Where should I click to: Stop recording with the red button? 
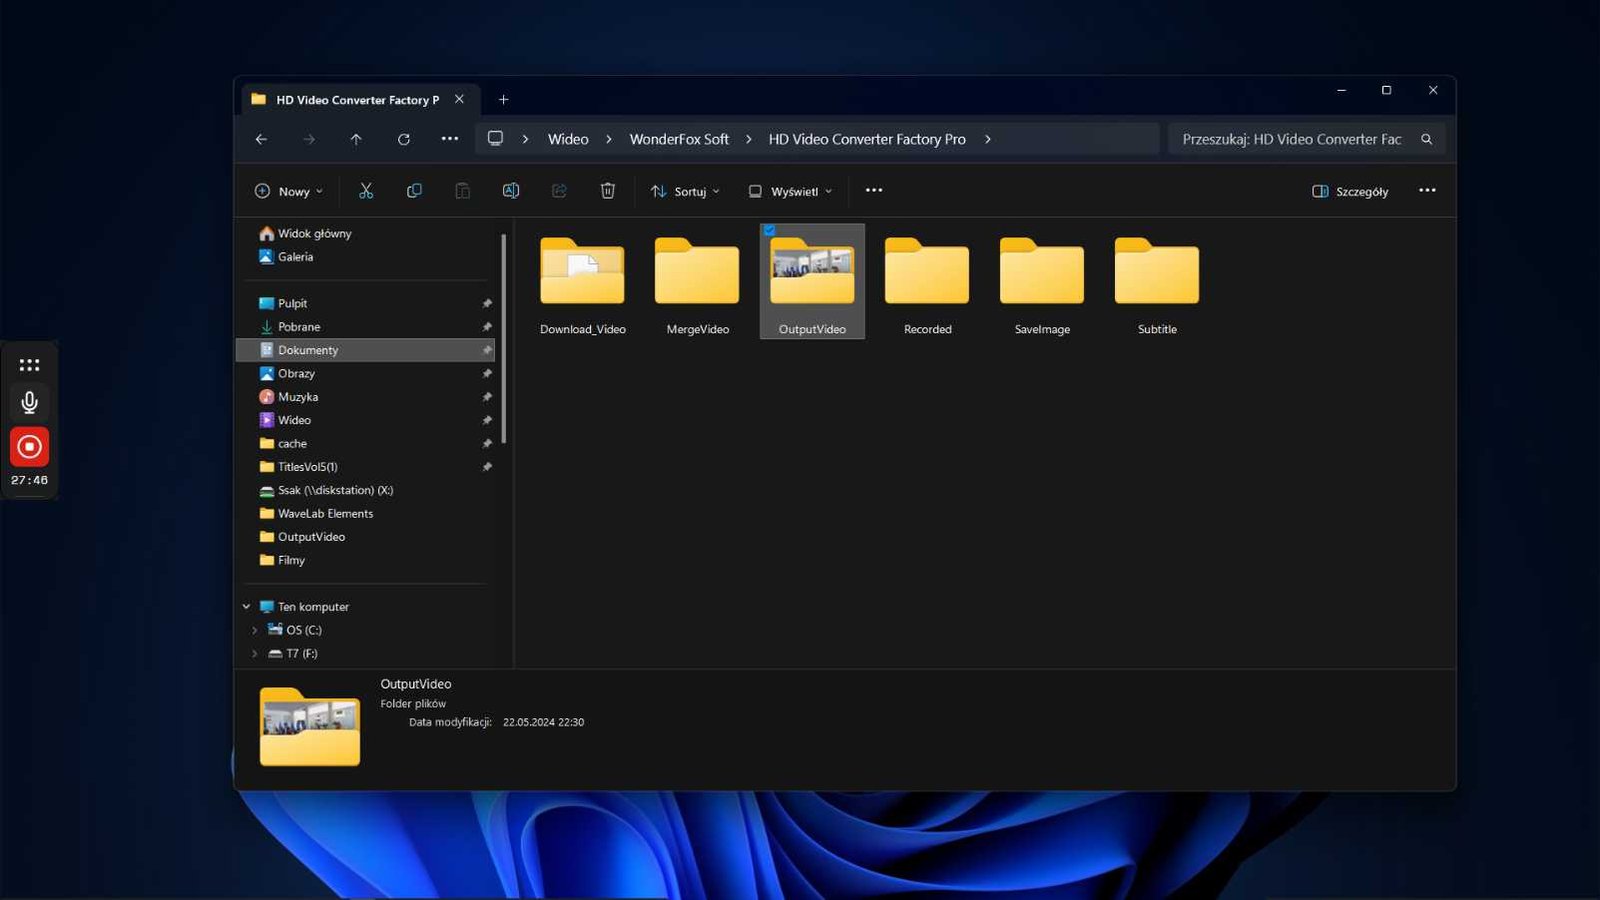coord(29,446)
